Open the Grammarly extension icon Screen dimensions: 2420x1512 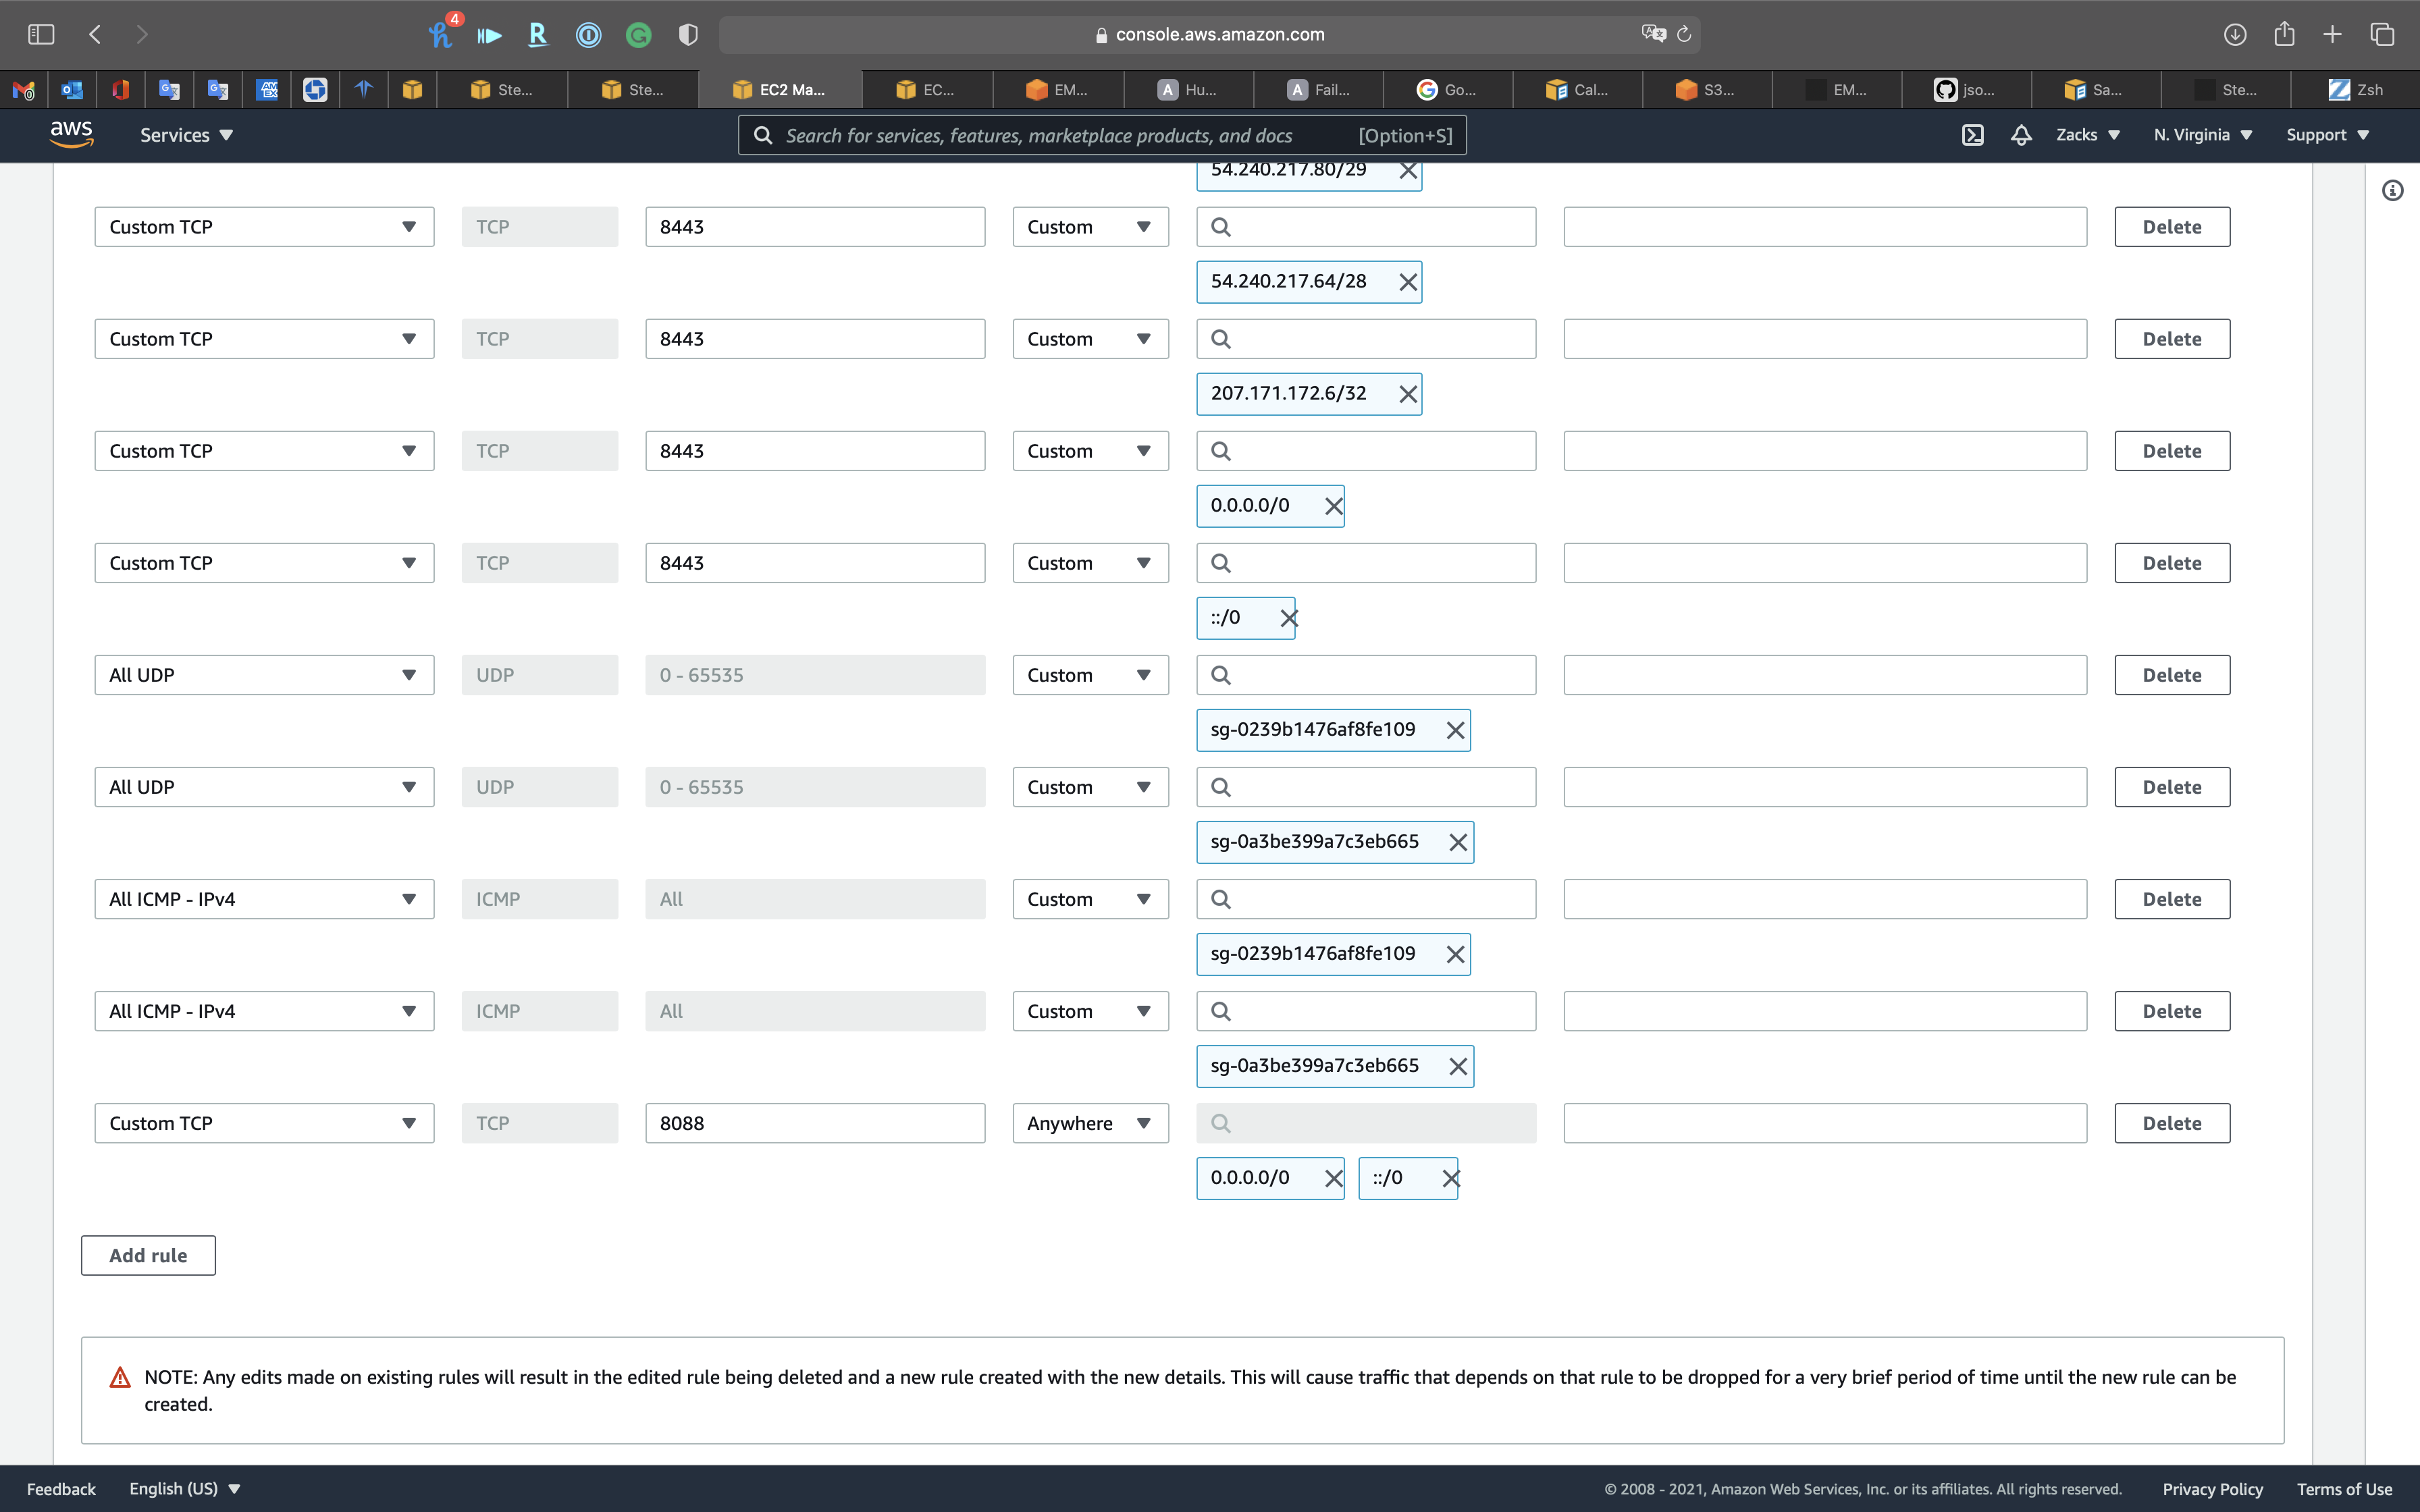pos(638,35)
